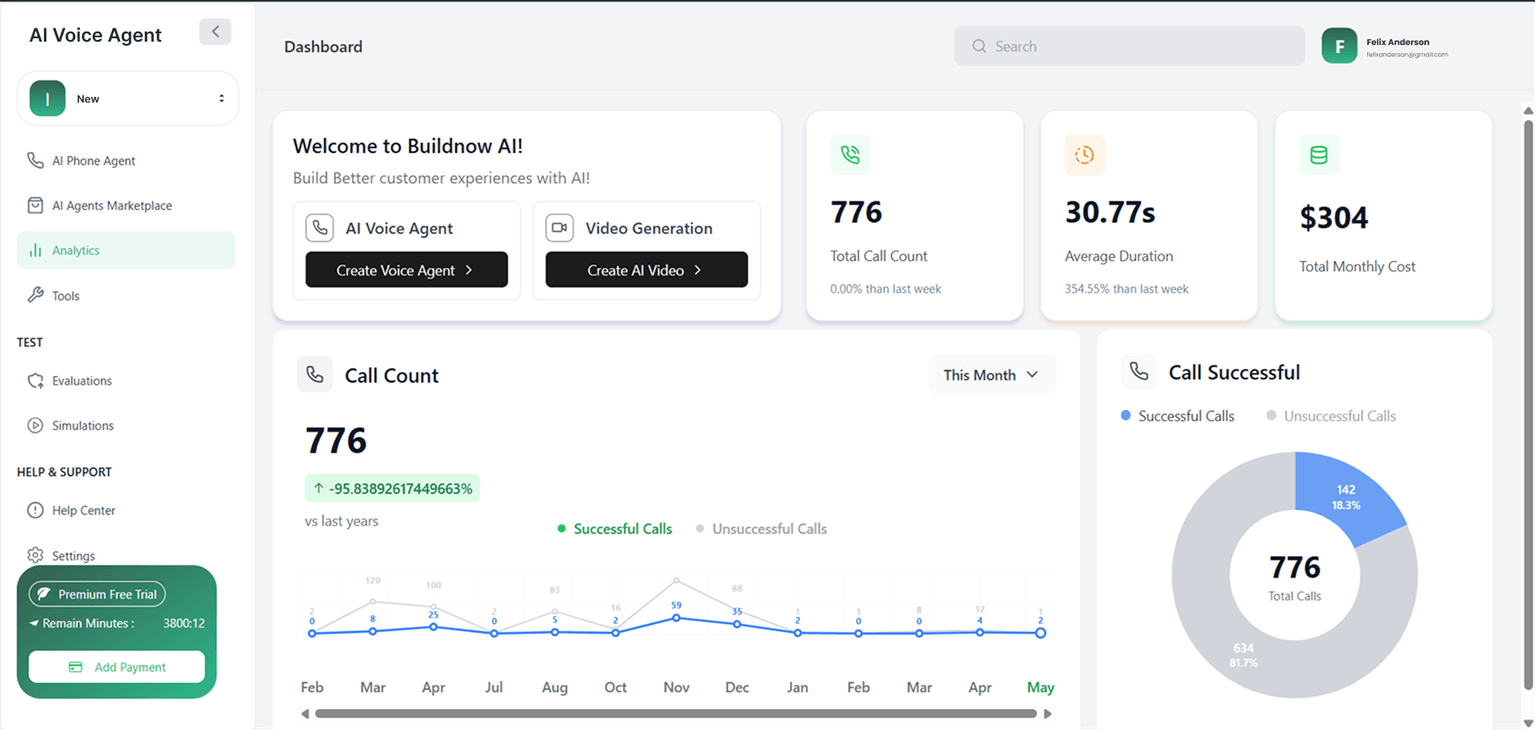
Task: Click the 30.77s average duration value
Action: [x=1110, y=212]
